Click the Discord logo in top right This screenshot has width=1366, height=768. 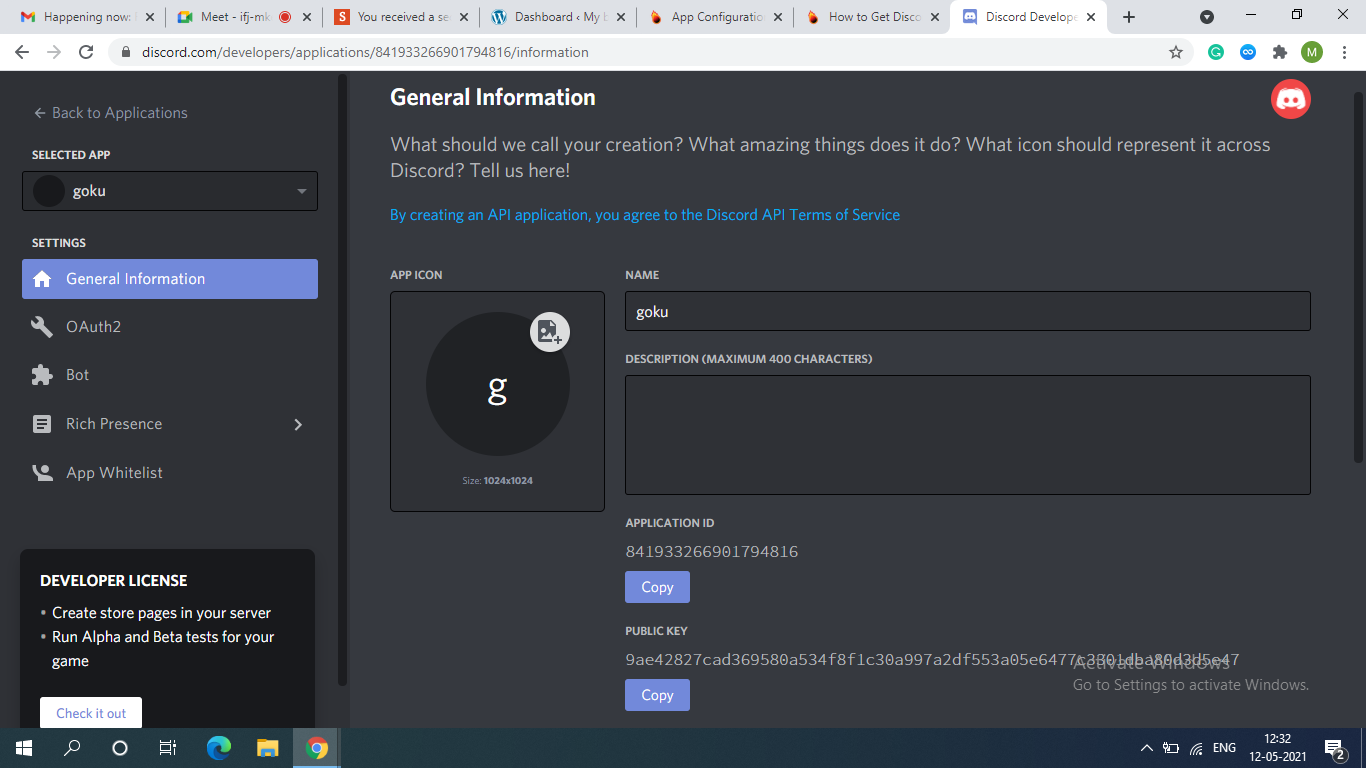pyautogui.click(x=1290, y=99)
